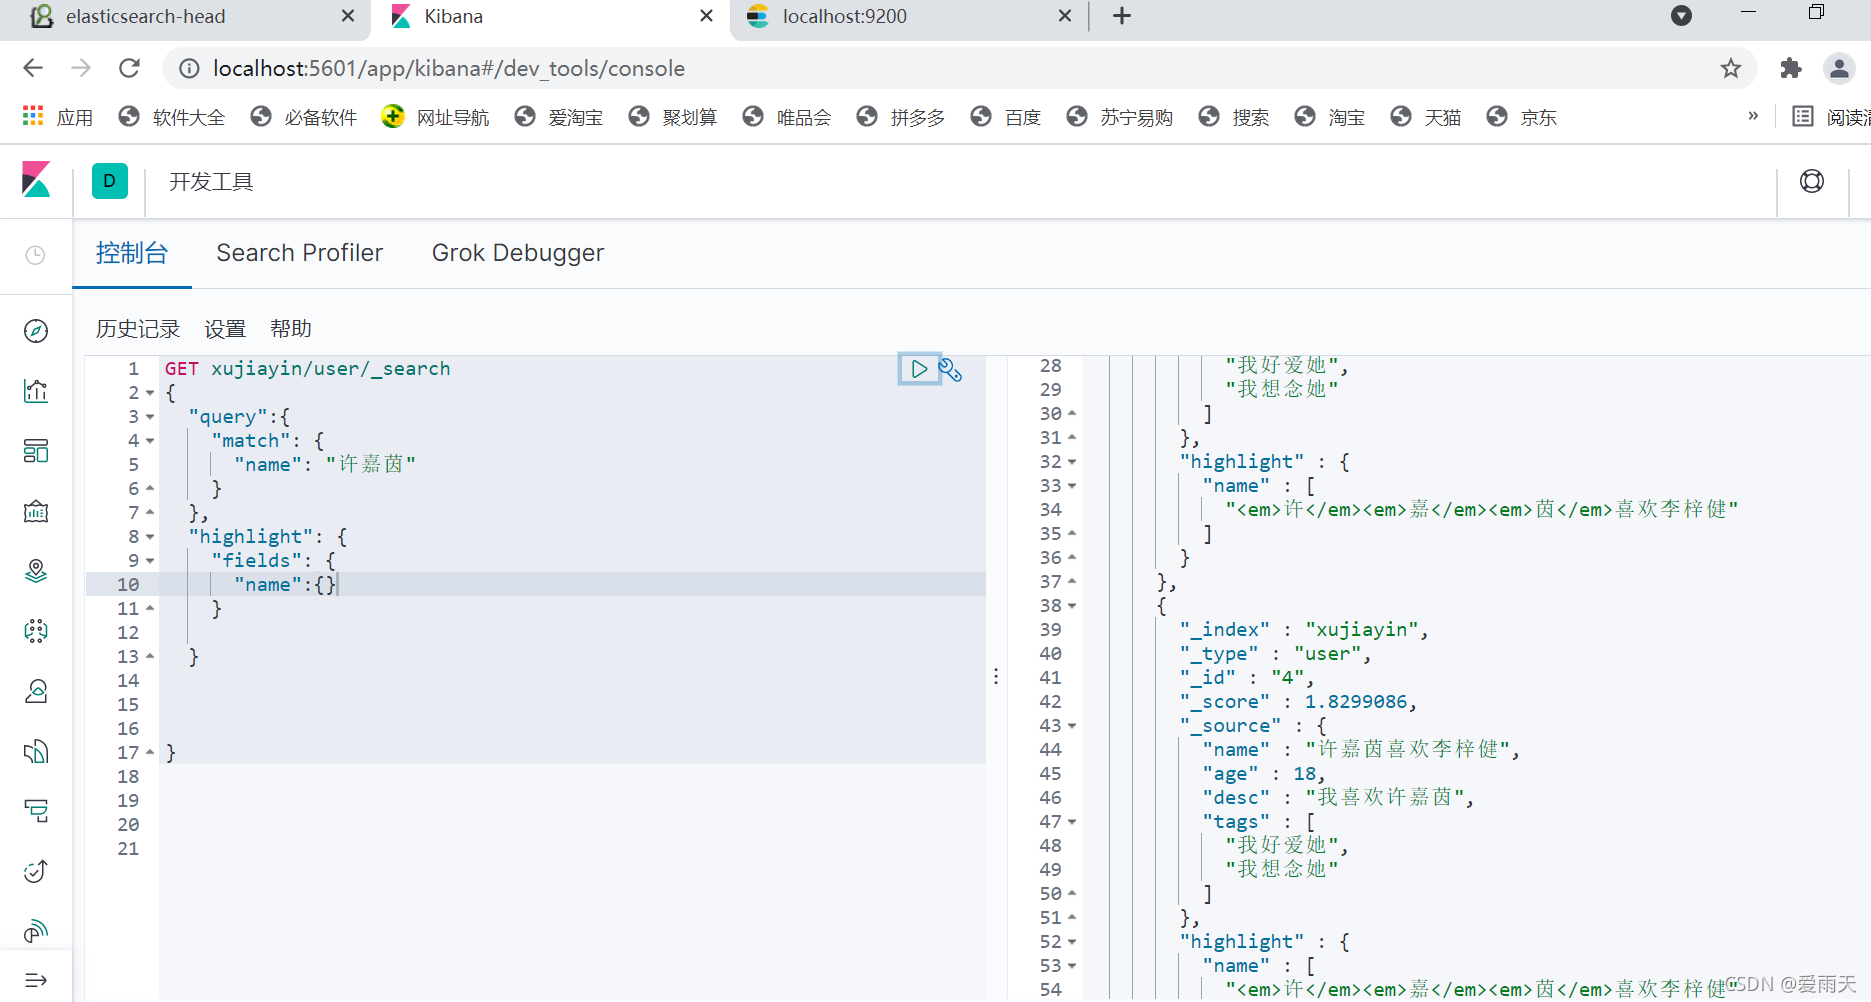This screenshot has width=1871, height=1002.
Task: Open 设置 settings
Action: click(225, 329)
